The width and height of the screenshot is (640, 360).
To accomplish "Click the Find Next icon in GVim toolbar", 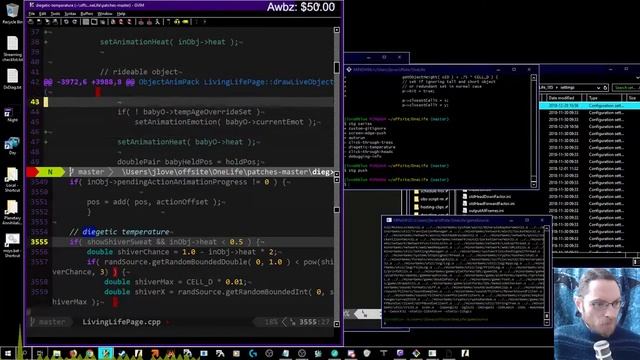I will pos(121,22).
